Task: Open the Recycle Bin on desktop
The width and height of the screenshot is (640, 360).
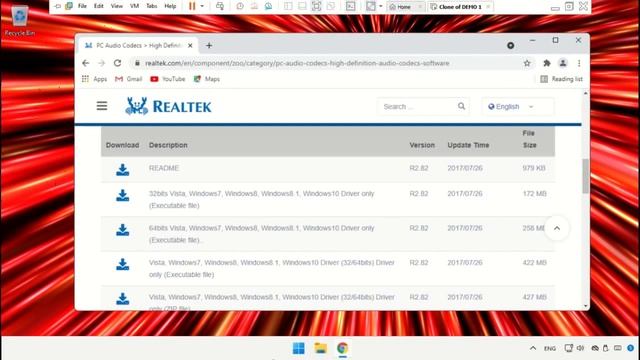Action: coord(19,20)
